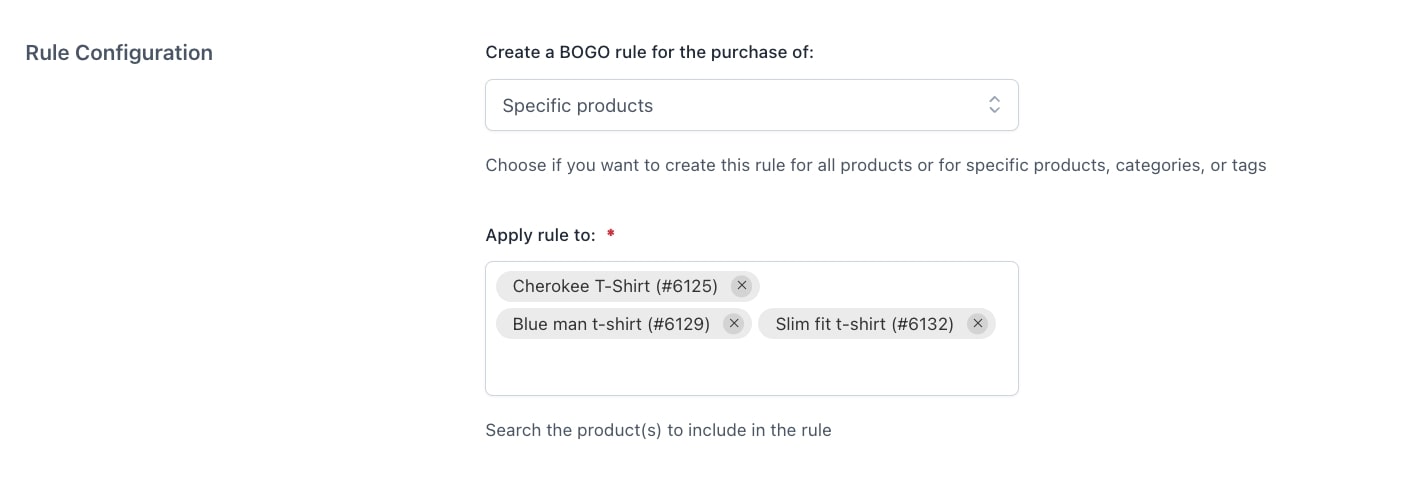Click the 'Specific products' selected value text
Screen dimensions: 1418x478
(x=577, y=105)
